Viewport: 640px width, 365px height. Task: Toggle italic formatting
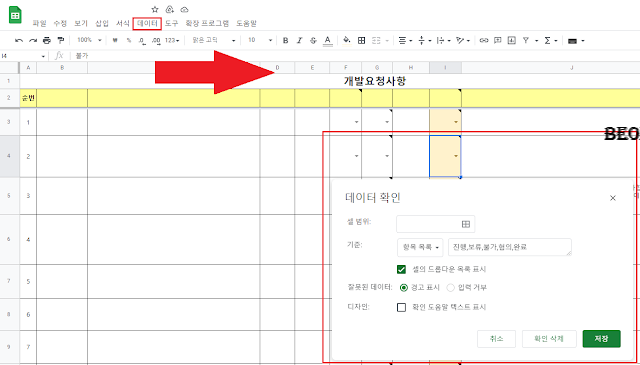pyautogui.click(x=299, y=40)
